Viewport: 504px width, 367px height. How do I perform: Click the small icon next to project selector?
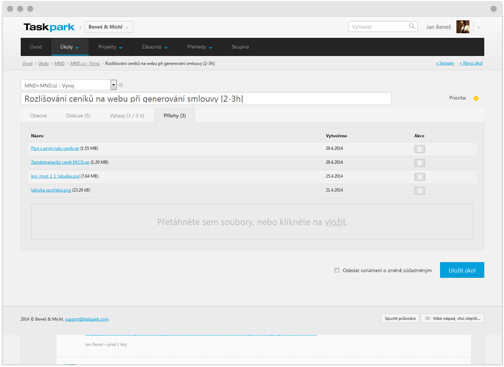point(121,85)
